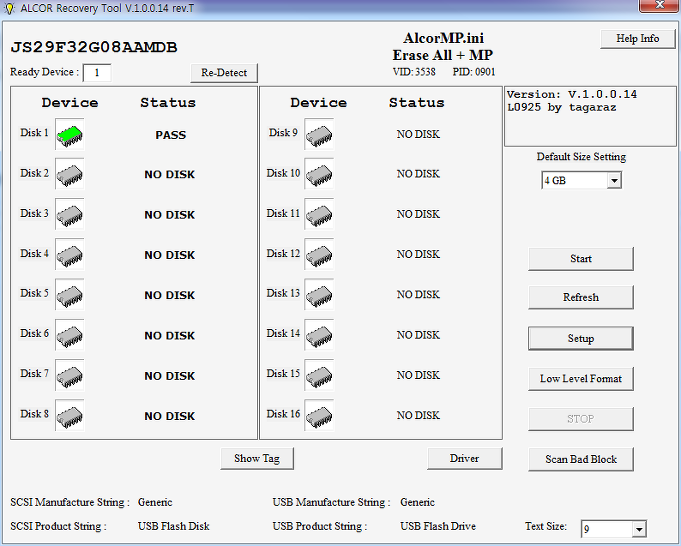Click the PID: 0901 text
681x546 pixels.
(x=474, y=72)
